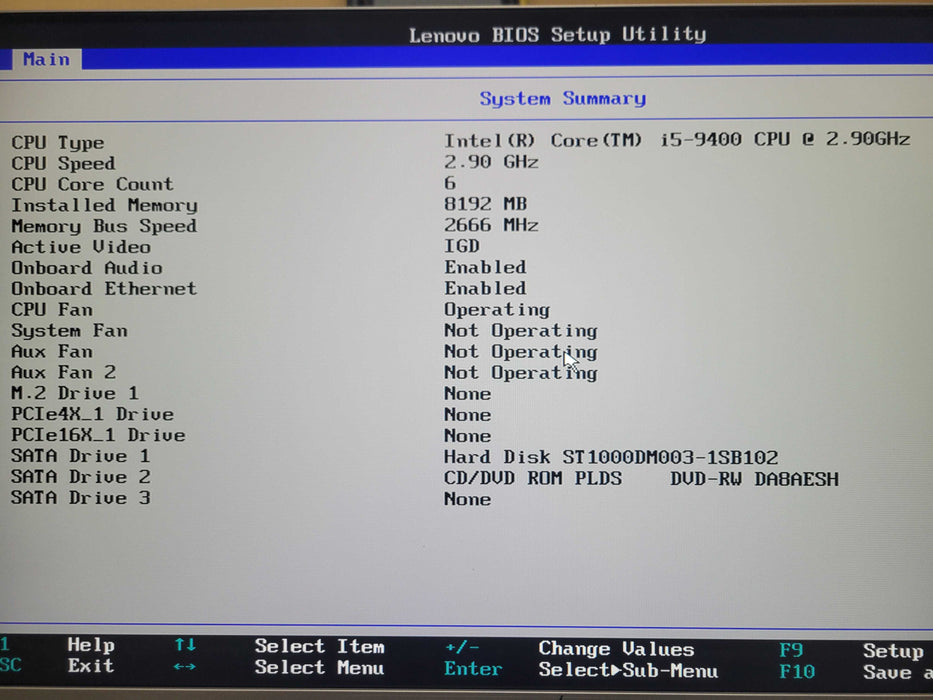Screen dimensions: 933x700
Task: Click the left-right arrows icon
Action: (185, 667)
